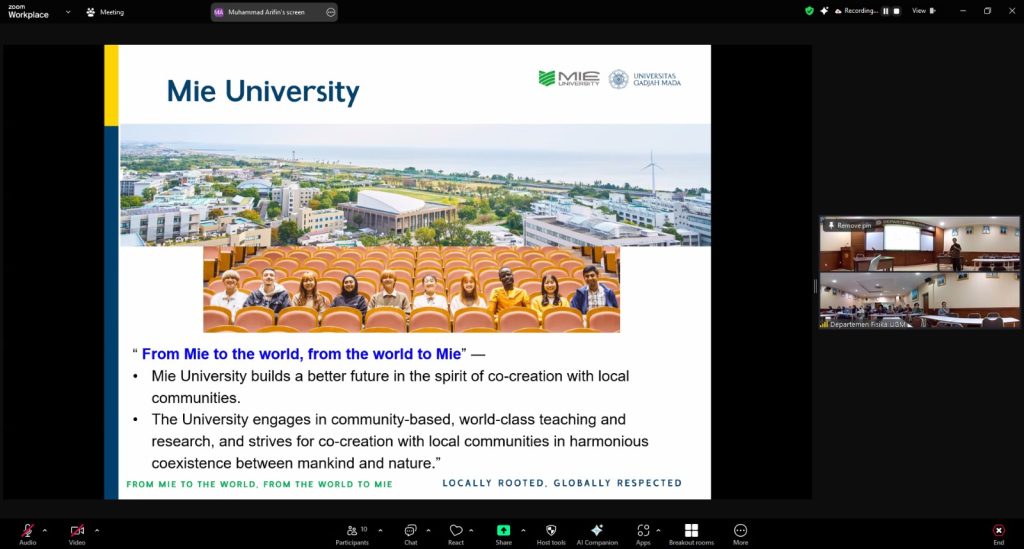Select the Departemen Fisika UGM video tile
Screen dimensions: 1024x549
920,300
